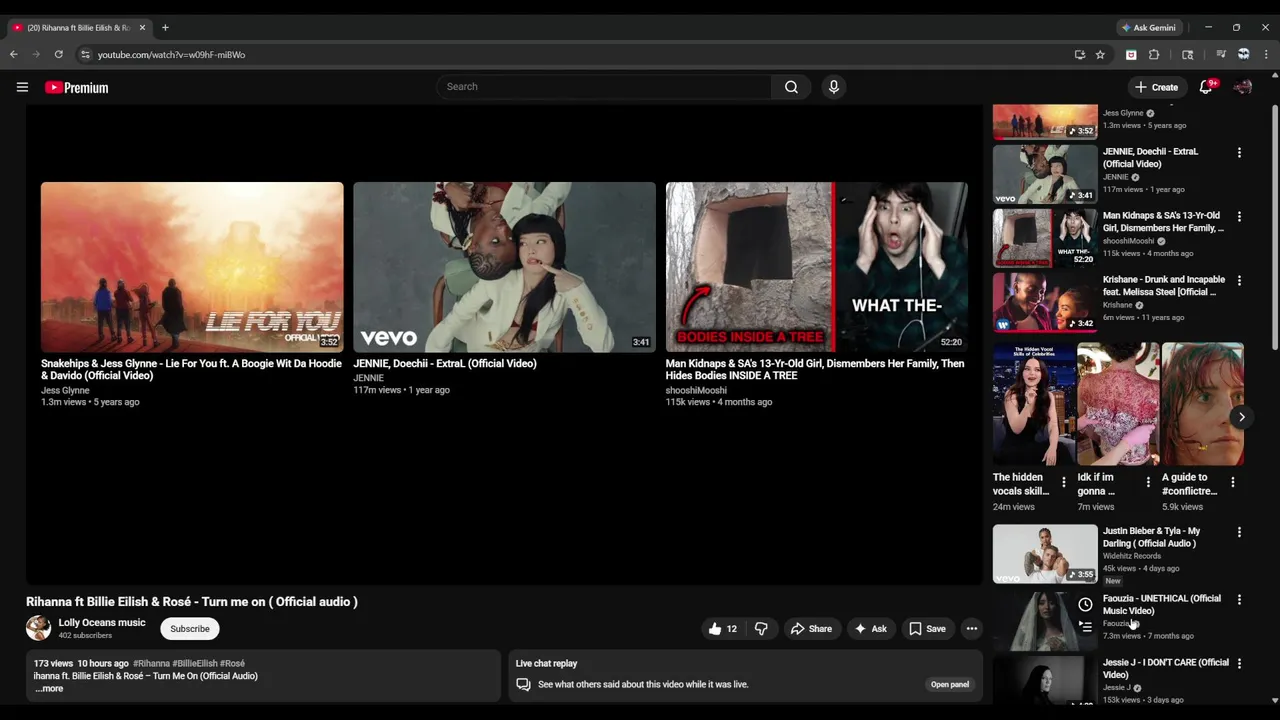Click site info icon in address bar
Image resolution: width=1280 pixels, height=720 pixels.
coord(85,55)
